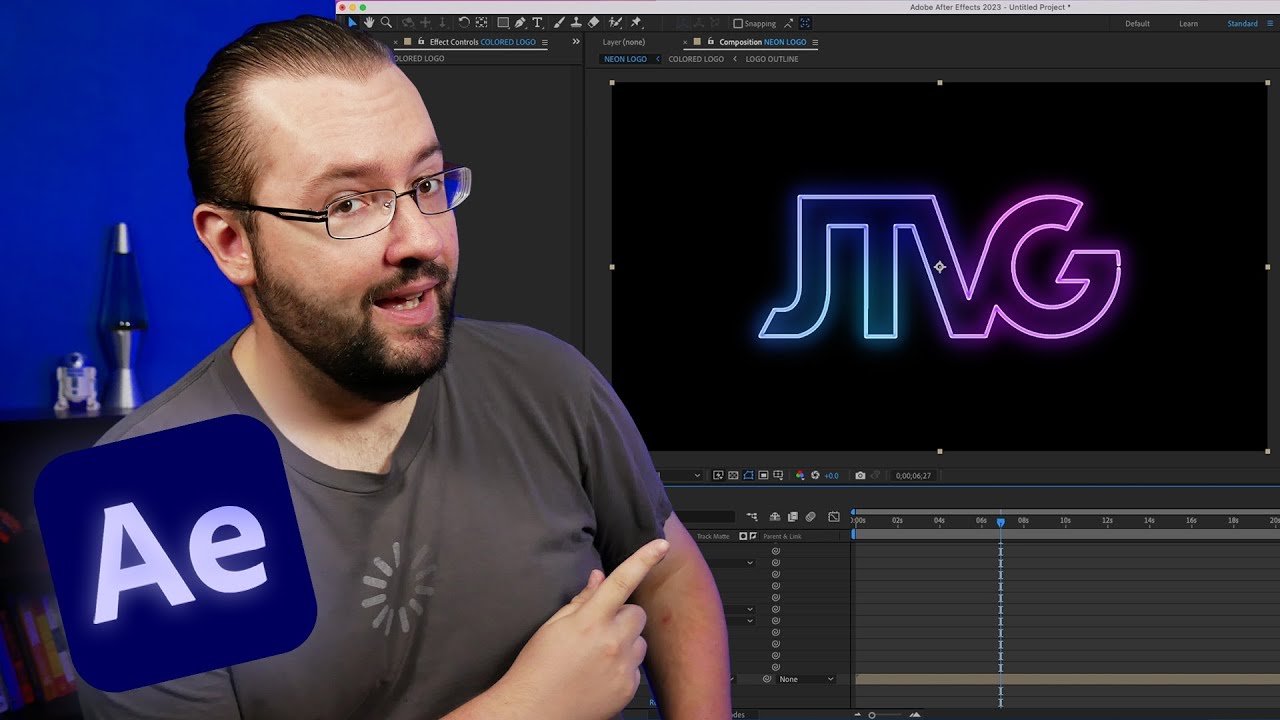Click the parent pick whip beside None dropdown

767,679
